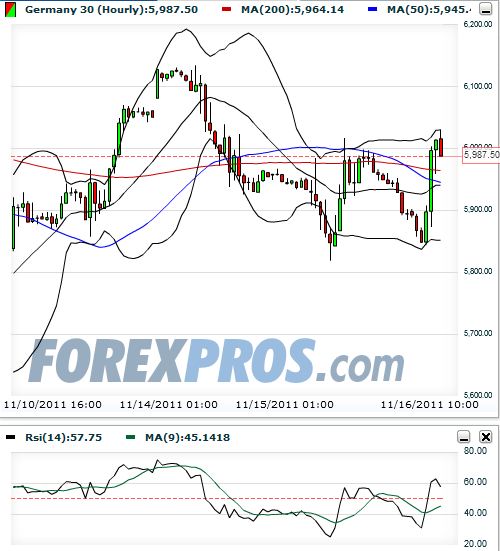Click the red MA(200) legend color marker
Screen dimensions: 500x551
pyautogui.click(x=227, y=9)
